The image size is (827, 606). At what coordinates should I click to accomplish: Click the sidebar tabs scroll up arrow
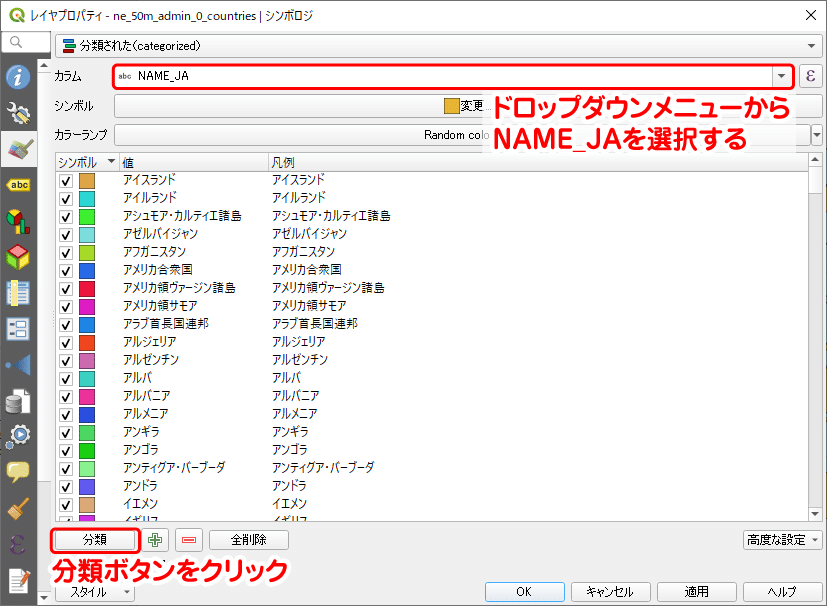(44, 65)
